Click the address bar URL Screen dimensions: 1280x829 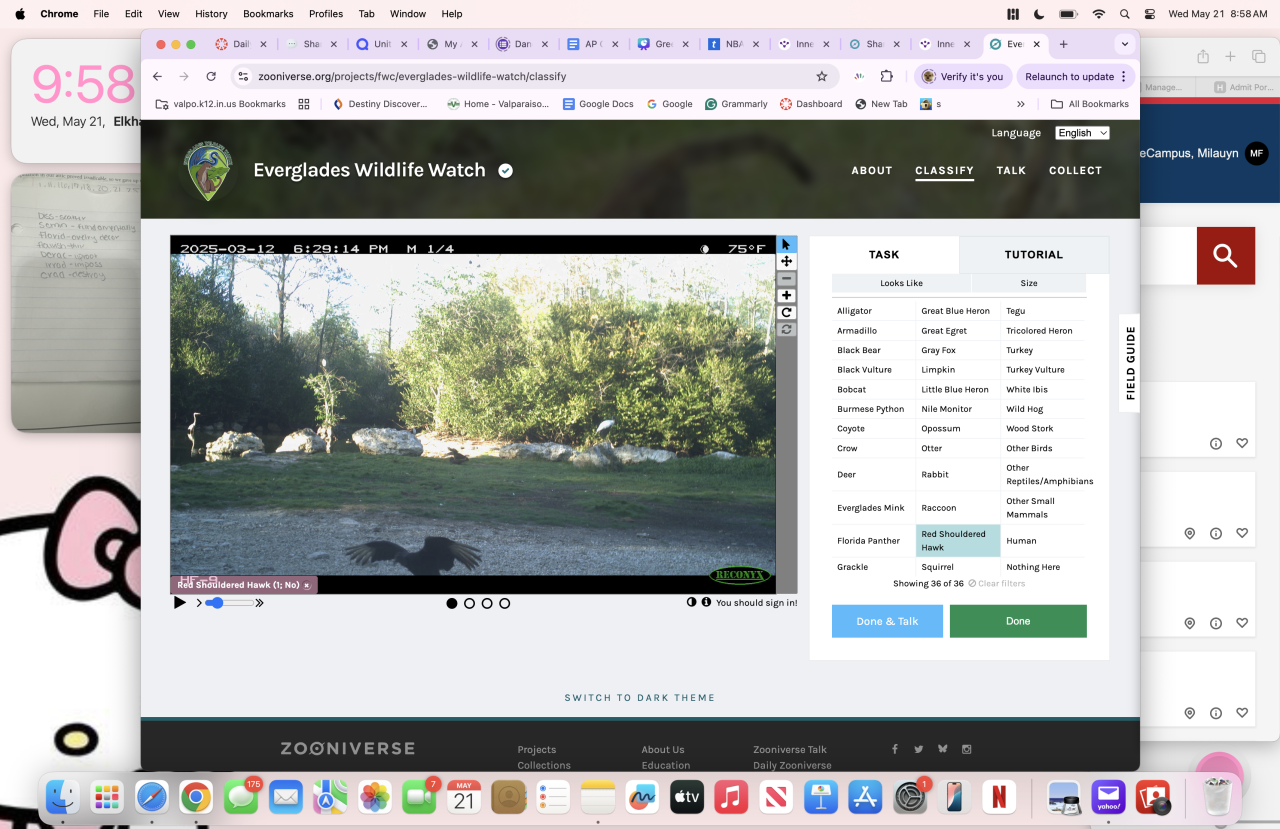[x=412, y=76]
